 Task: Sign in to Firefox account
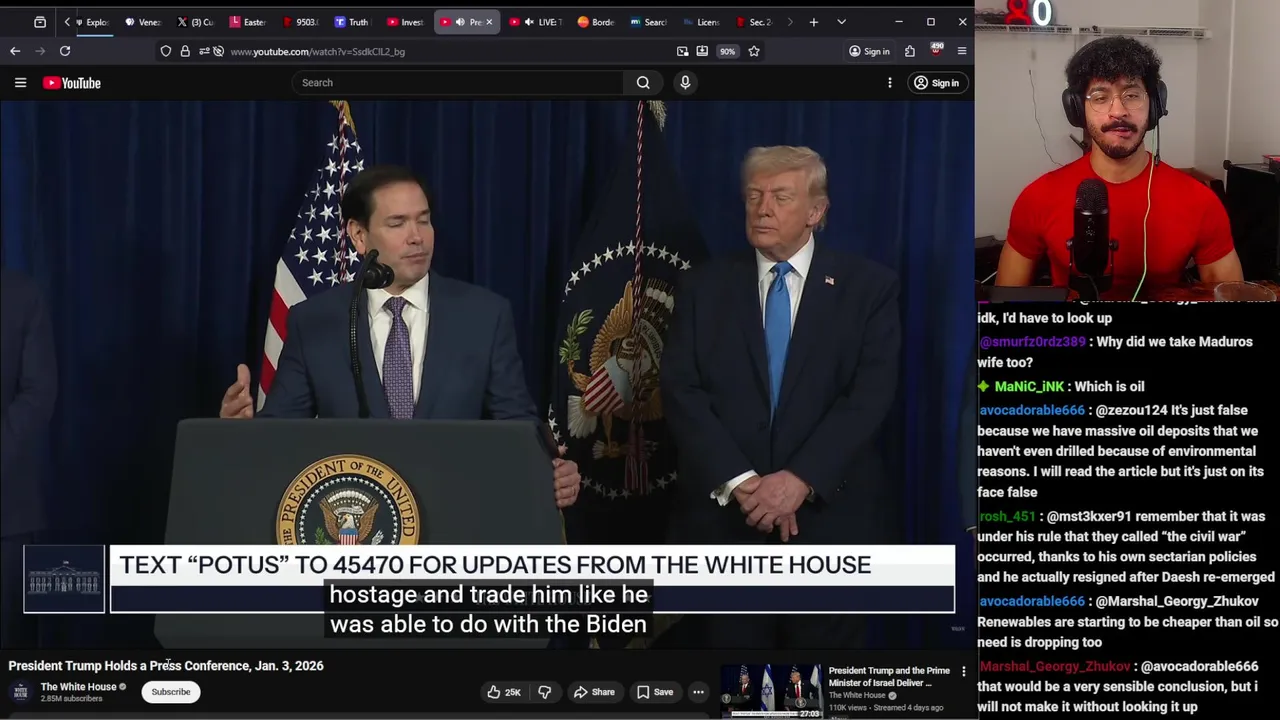(x=869, y=51)
